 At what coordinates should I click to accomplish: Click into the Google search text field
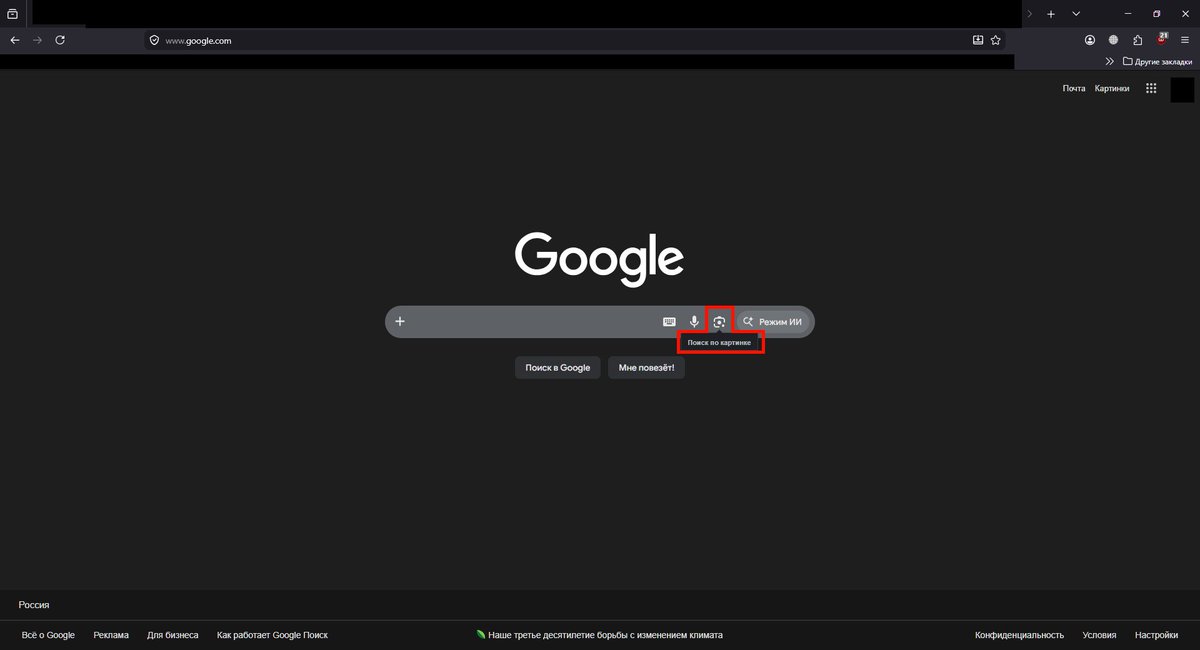pyautogui.click(x=533, y=322)
